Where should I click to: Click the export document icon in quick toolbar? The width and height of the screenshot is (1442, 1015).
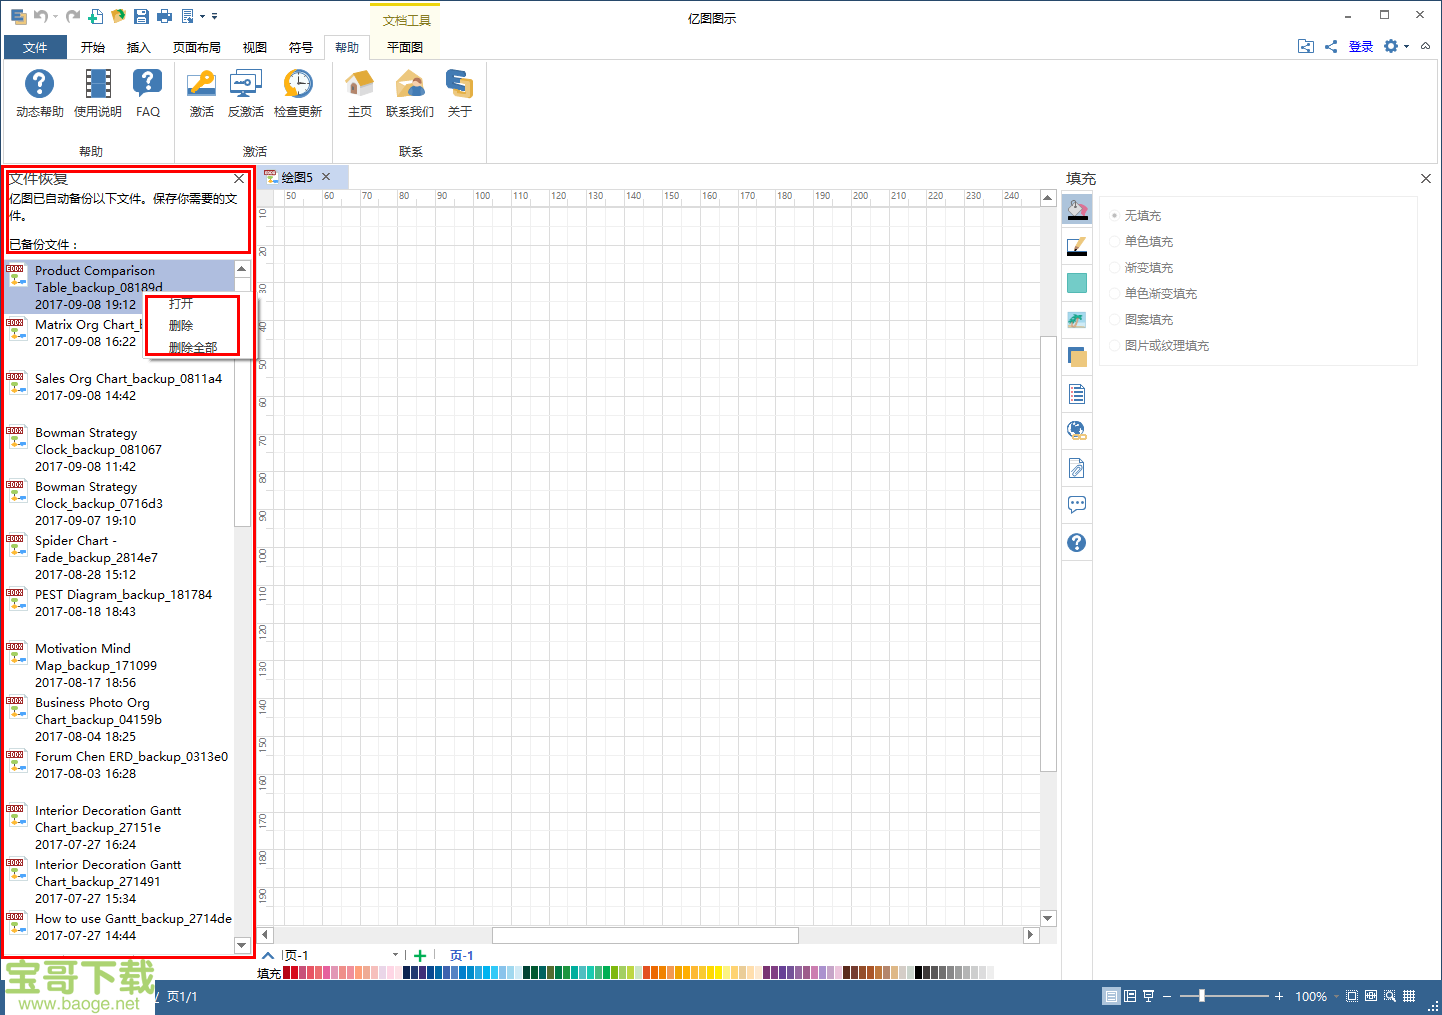click(188, 16)
